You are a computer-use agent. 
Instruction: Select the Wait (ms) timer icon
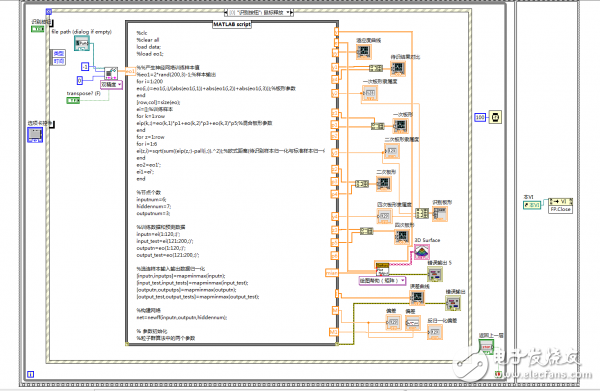495,117
